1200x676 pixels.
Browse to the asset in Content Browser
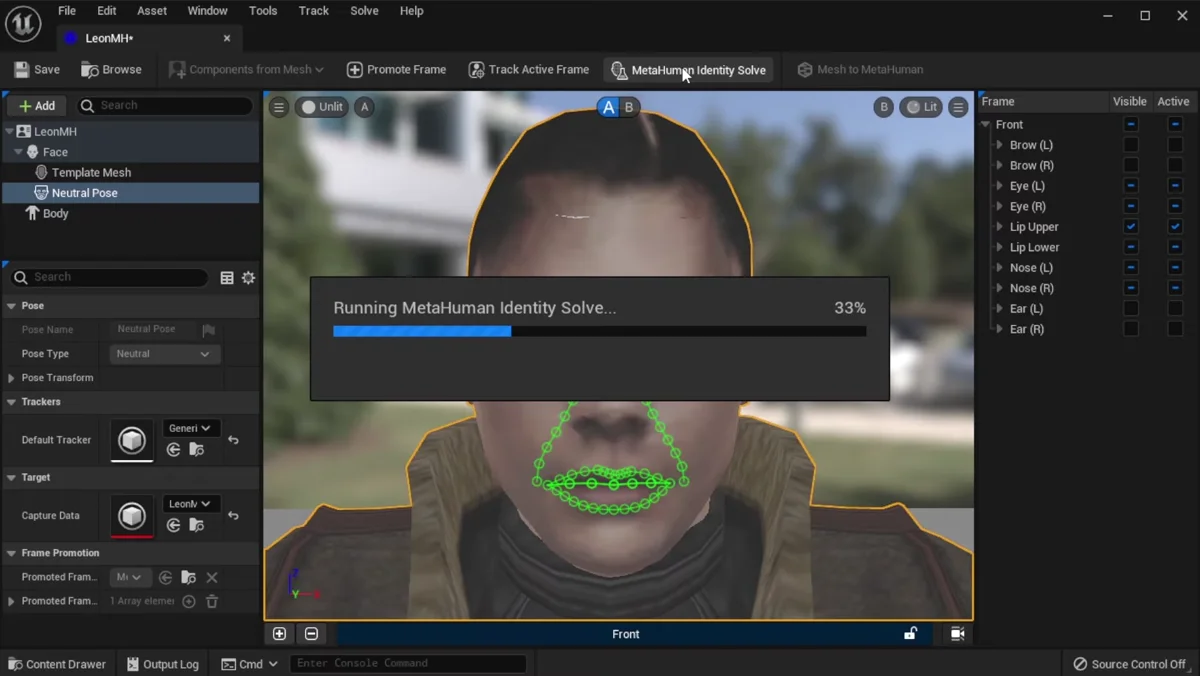(x=112, y=69)
